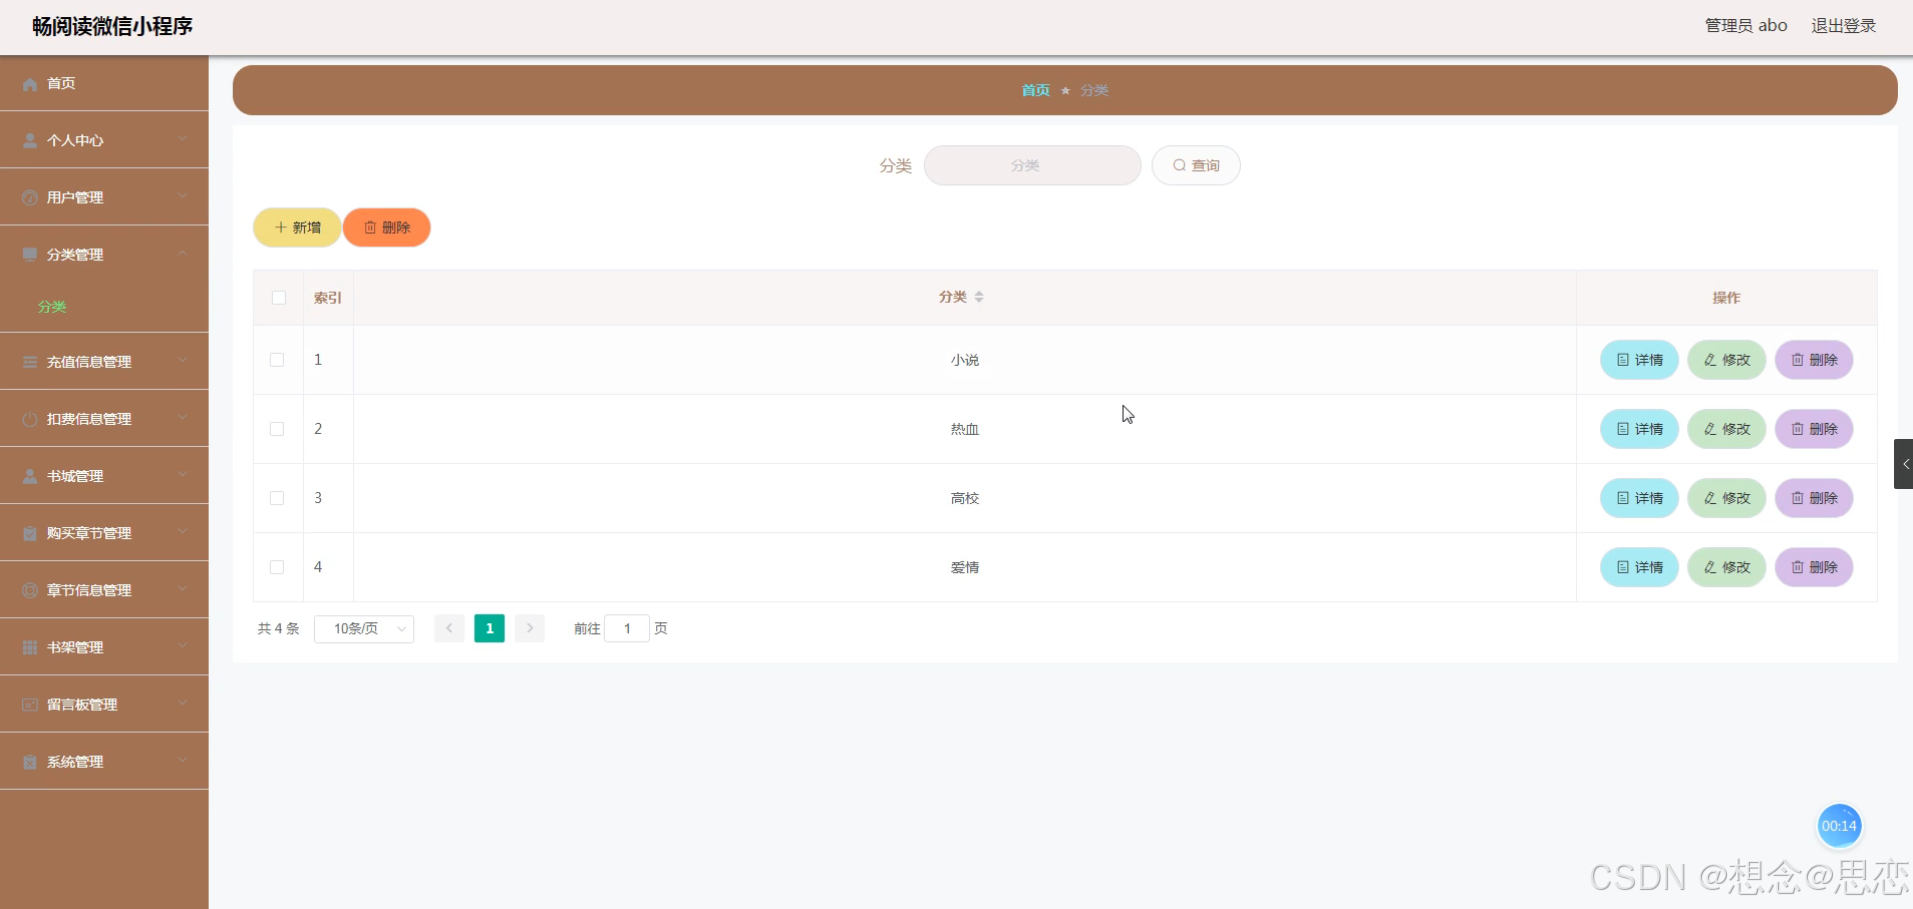Check the checkbox for row 热血
Screen dimensions: 1913x909
277,429
